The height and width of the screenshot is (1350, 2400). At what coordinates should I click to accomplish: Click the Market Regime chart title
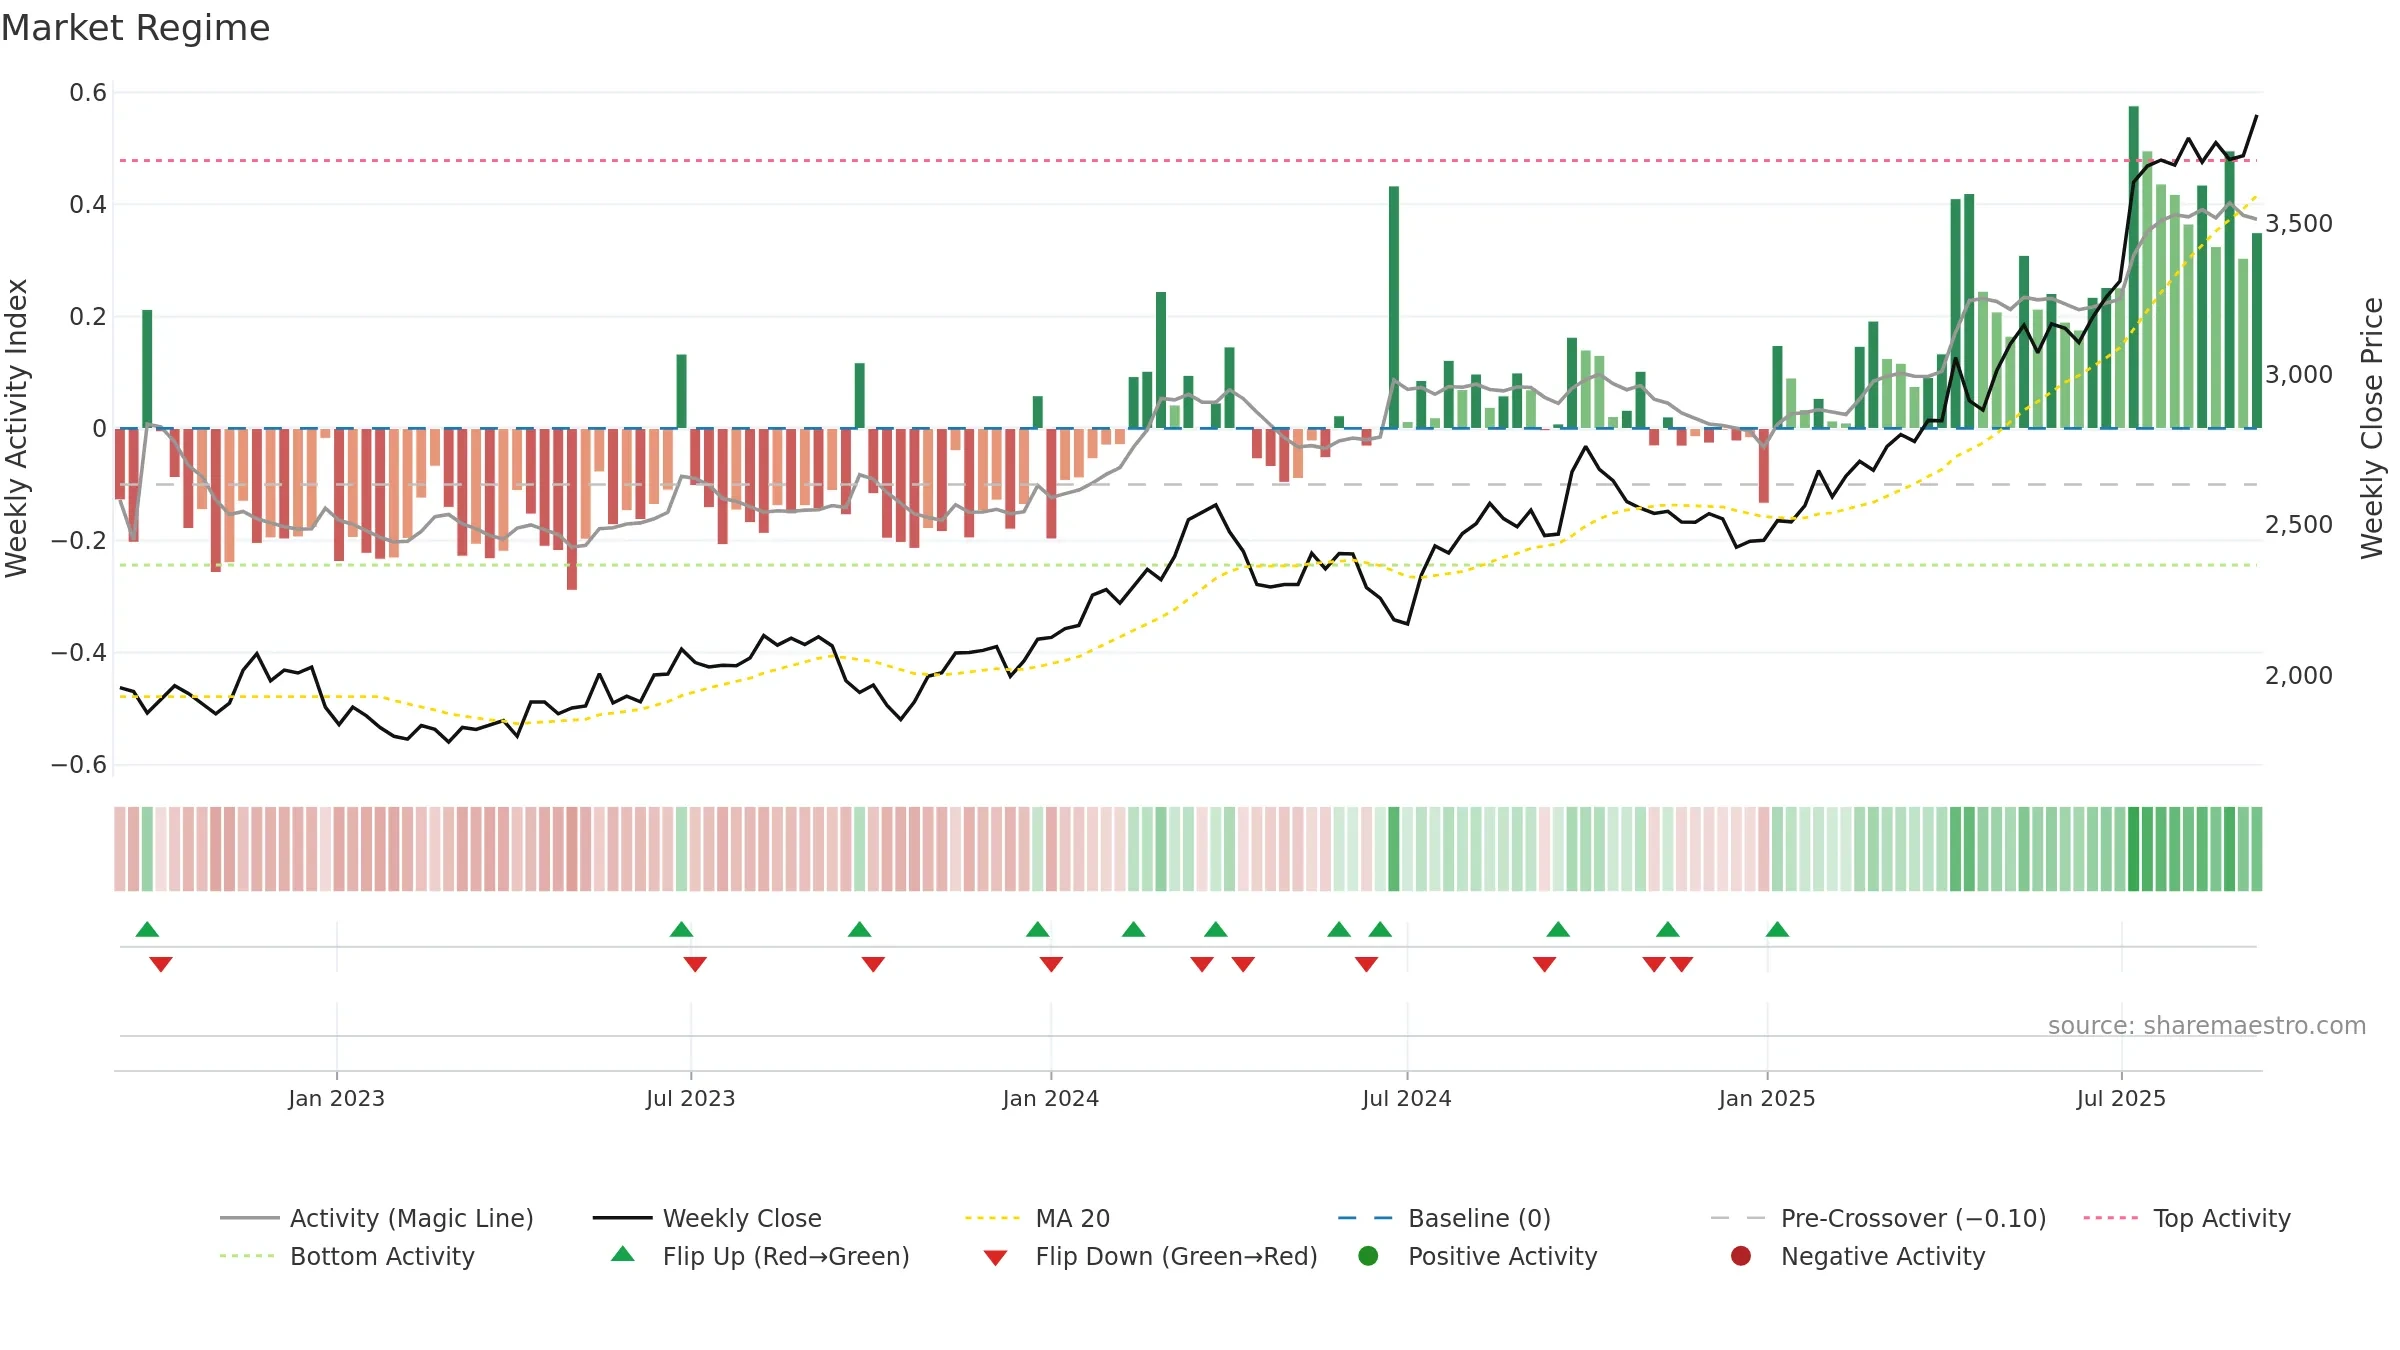click(x=135, y=28)
